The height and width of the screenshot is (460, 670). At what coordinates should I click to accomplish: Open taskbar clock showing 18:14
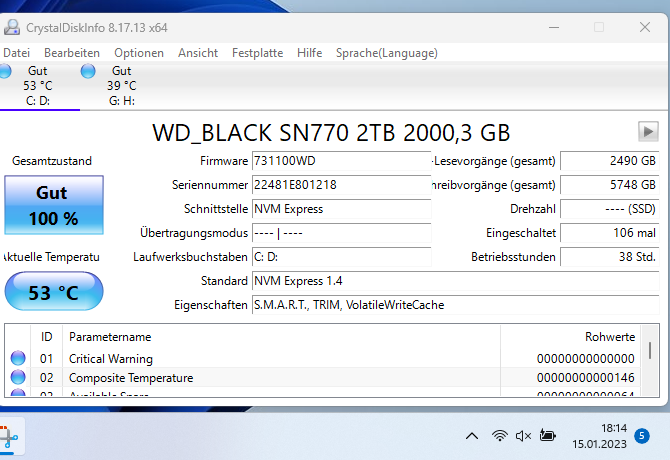coord(599,436)
